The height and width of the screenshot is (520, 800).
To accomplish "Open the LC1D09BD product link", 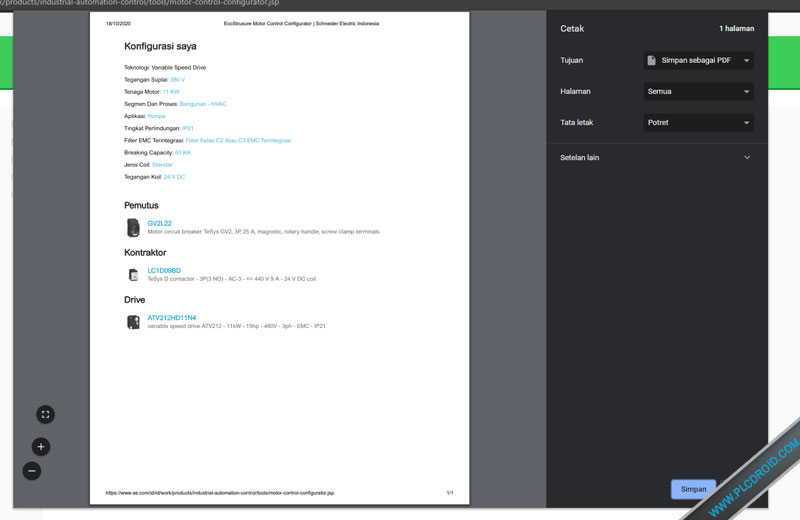I will [164, 270].
